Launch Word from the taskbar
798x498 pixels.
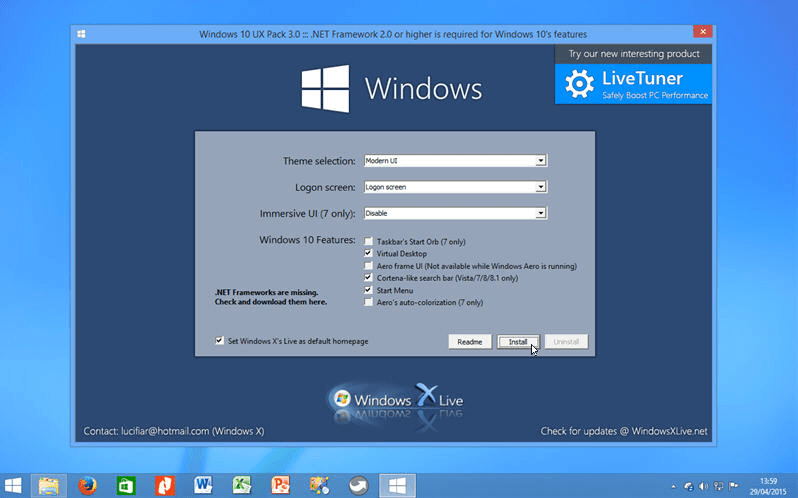pyautogui.click(x=203, y=485)
